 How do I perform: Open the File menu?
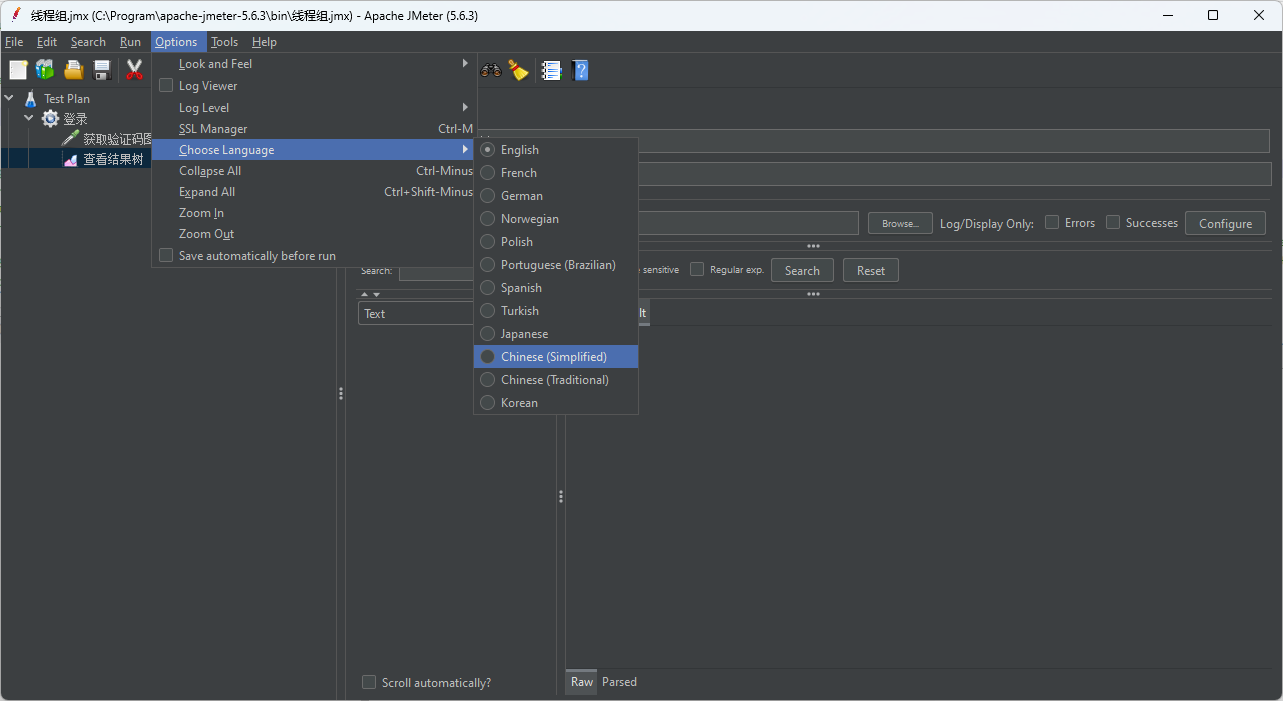pos(14,42)
